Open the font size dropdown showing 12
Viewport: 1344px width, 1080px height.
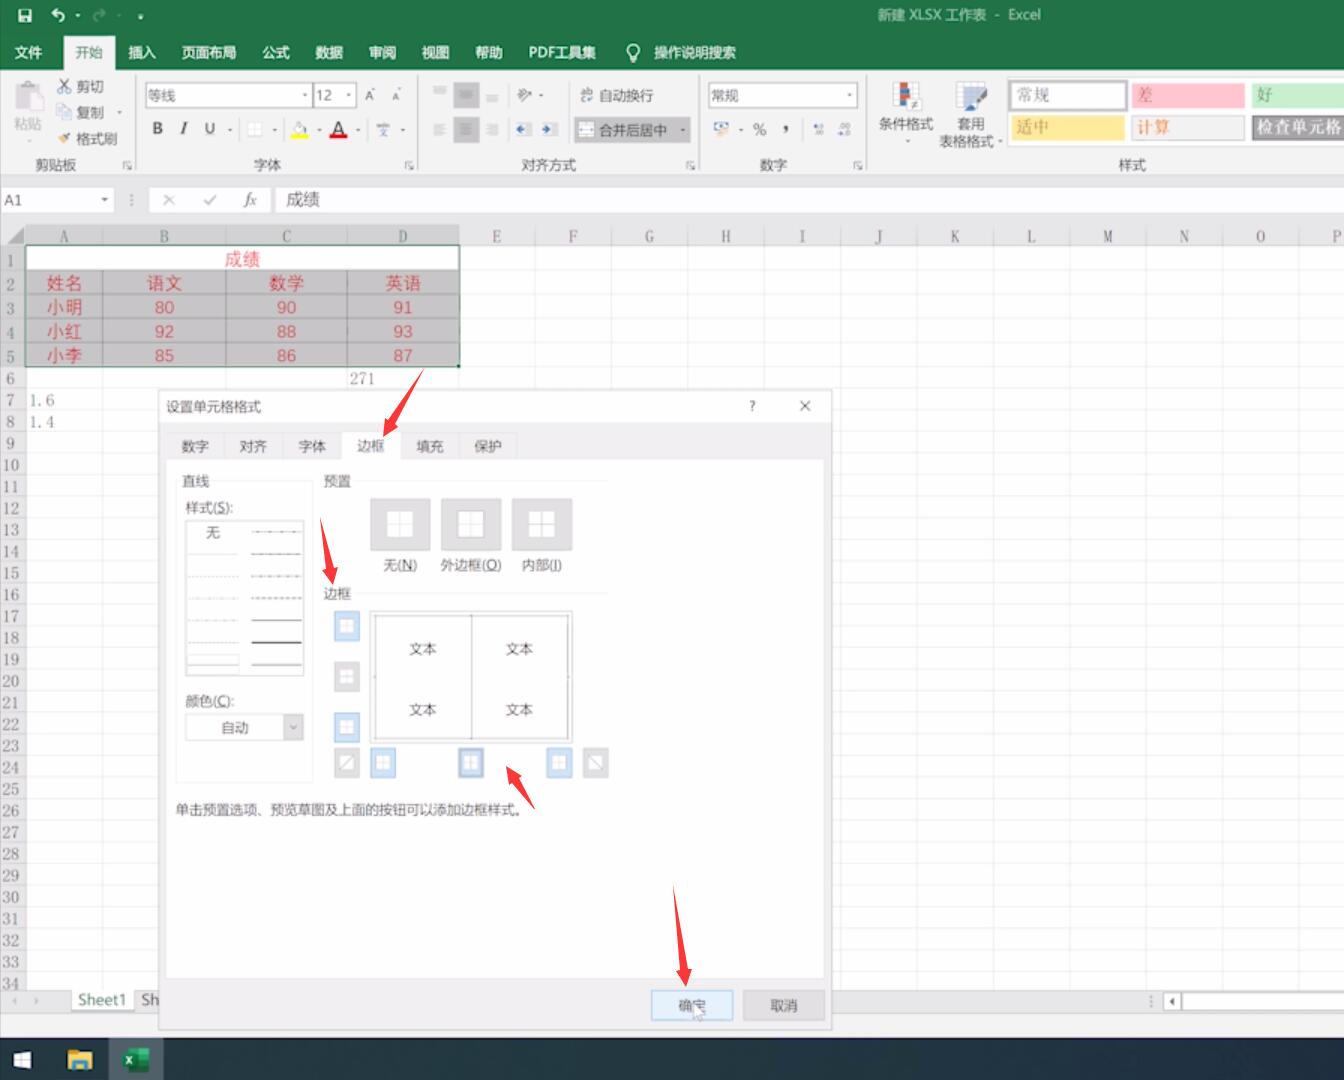pos(349,95)
